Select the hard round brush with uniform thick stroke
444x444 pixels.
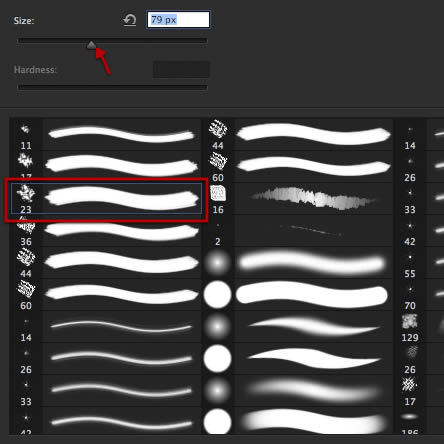click(x=297, y=295)
